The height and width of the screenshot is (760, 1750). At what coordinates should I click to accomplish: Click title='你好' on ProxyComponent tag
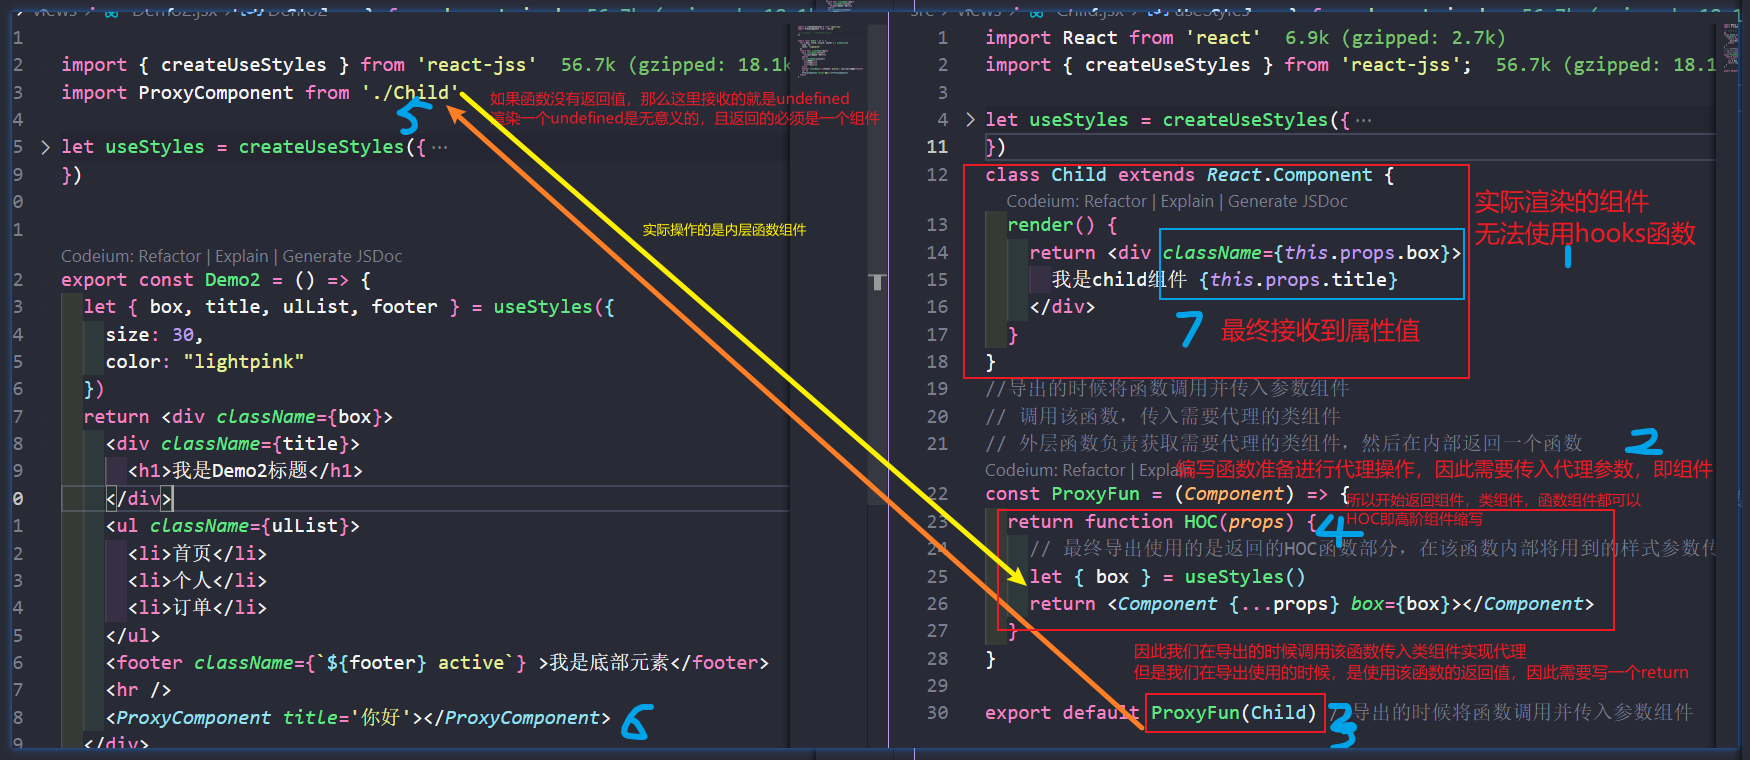pos(347,717)
